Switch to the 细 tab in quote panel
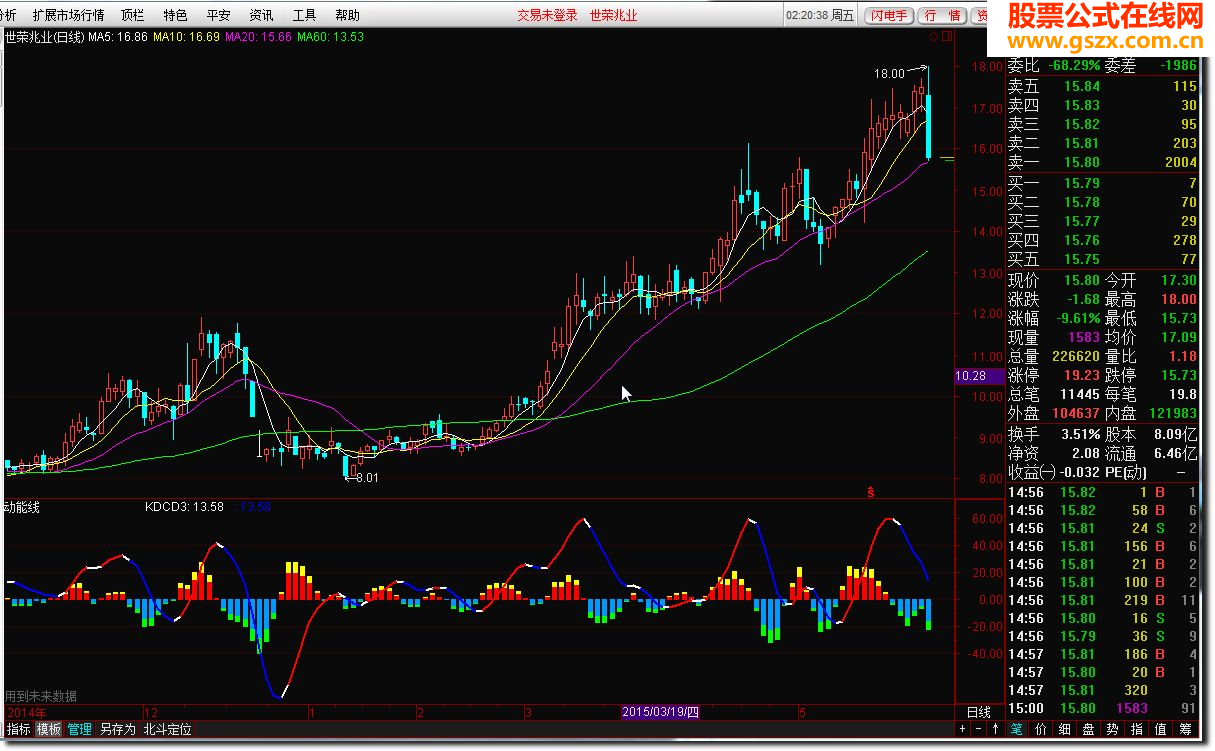This screenshot has height=751, width=1215. 1064,730
